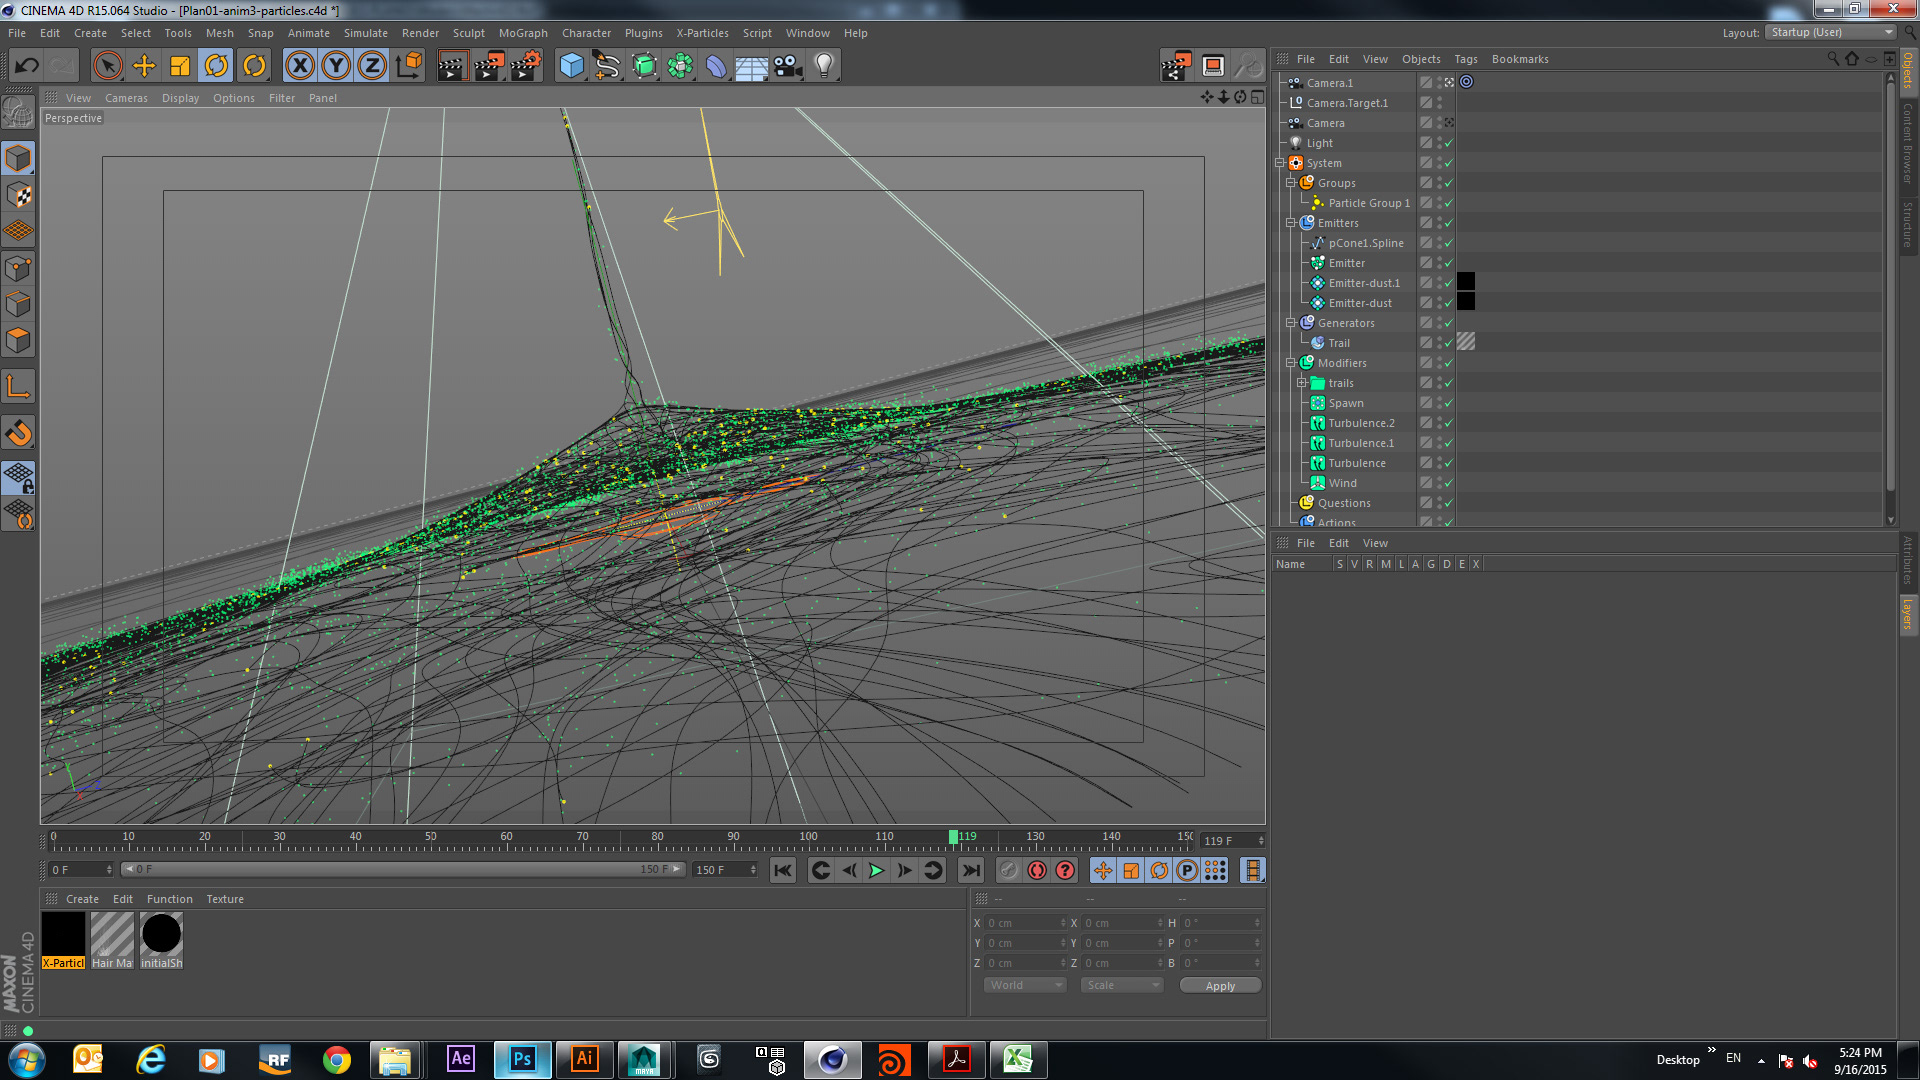Screen dimensions: 1920x1080
Task: Click the Light bulb object icon
Action: coord(823,66)
